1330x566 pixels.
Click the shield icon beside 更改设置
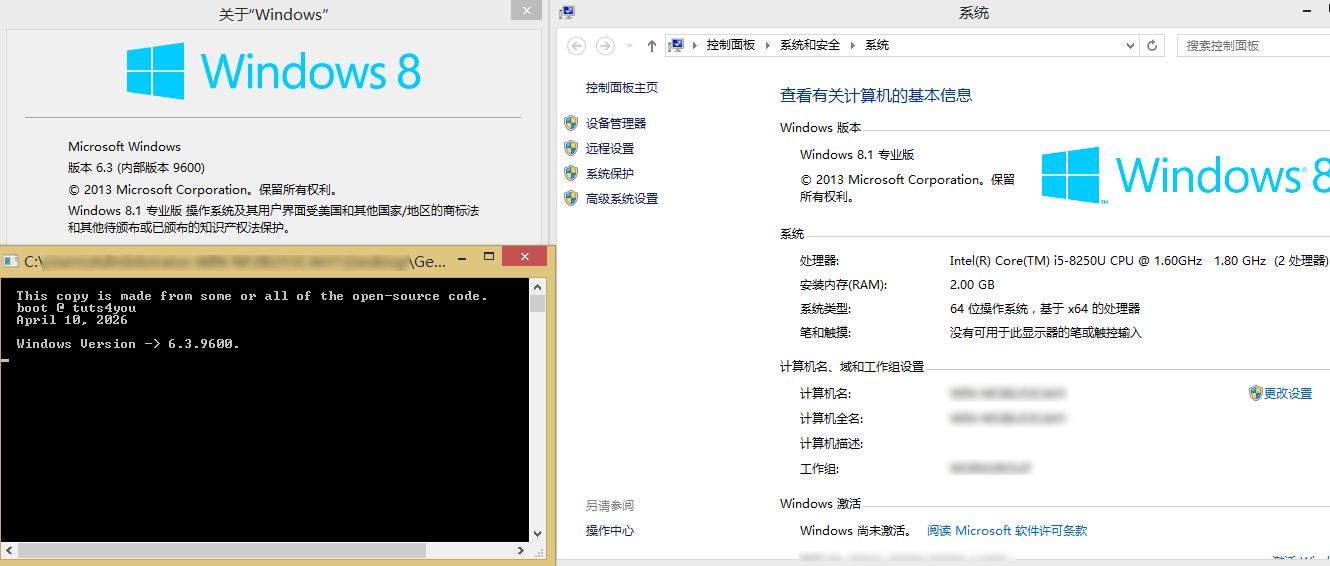click(x=1256, y=393)
